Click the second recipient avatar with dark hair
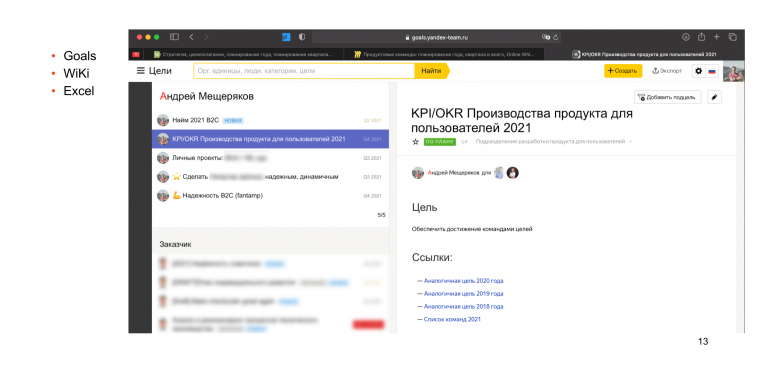The image size is (757, 367). (513, 173)
